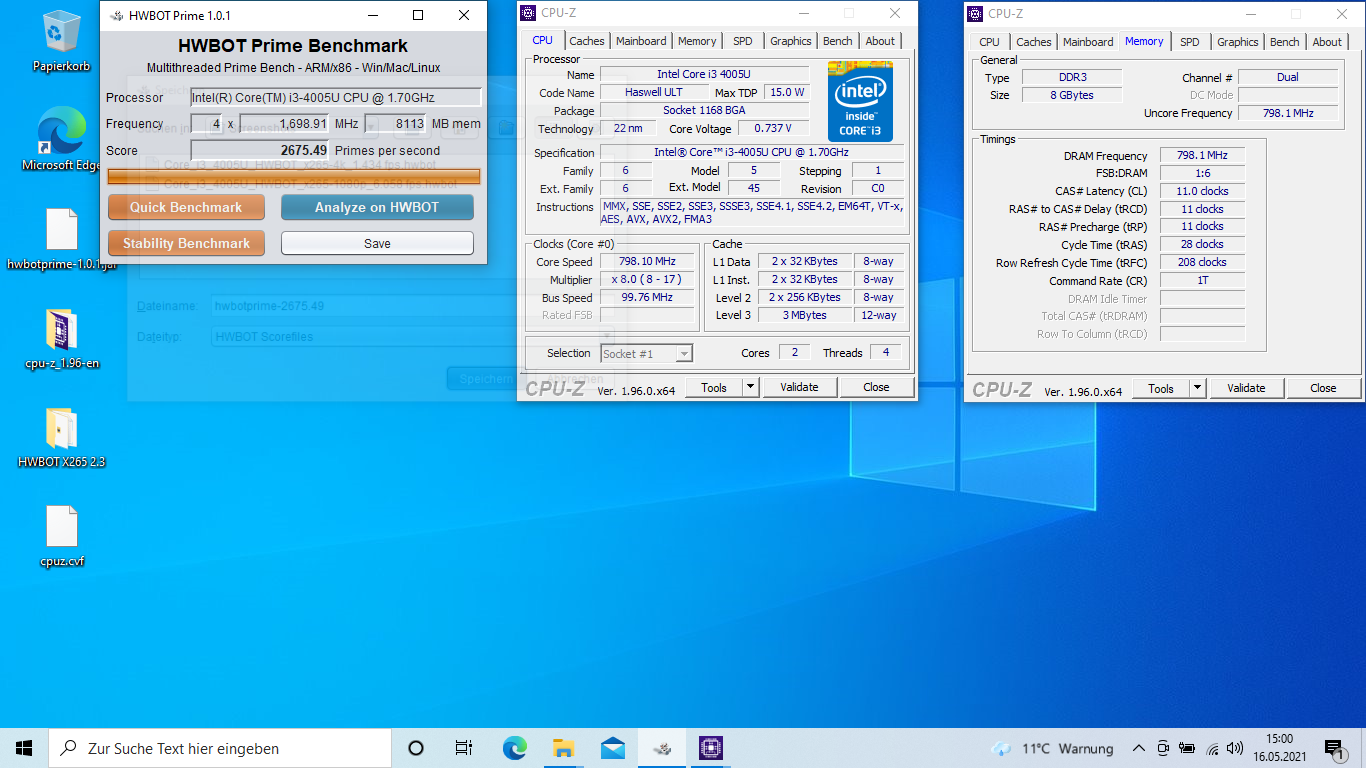1366x768 pixels.
Task: Show hidden system tray icons
Action: coord(1138,748)
